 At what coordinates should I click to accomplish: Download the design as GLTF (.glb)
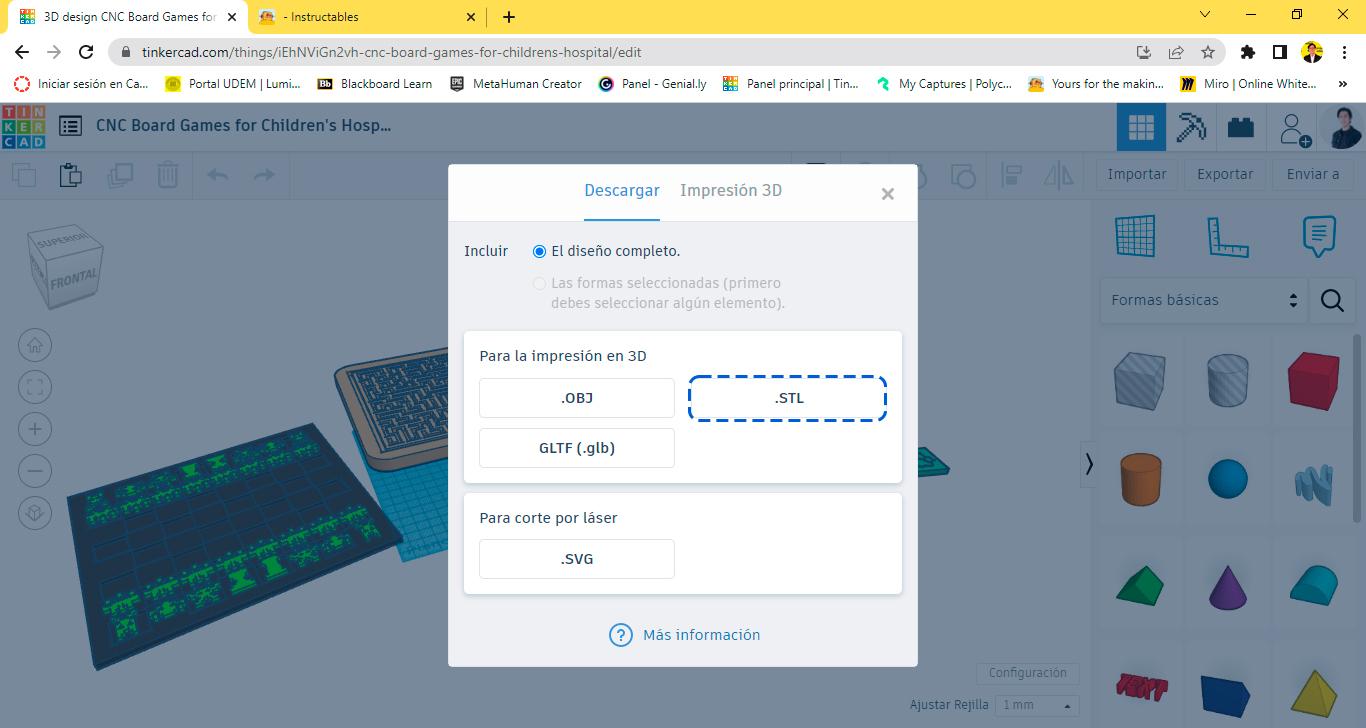point(577,448)
